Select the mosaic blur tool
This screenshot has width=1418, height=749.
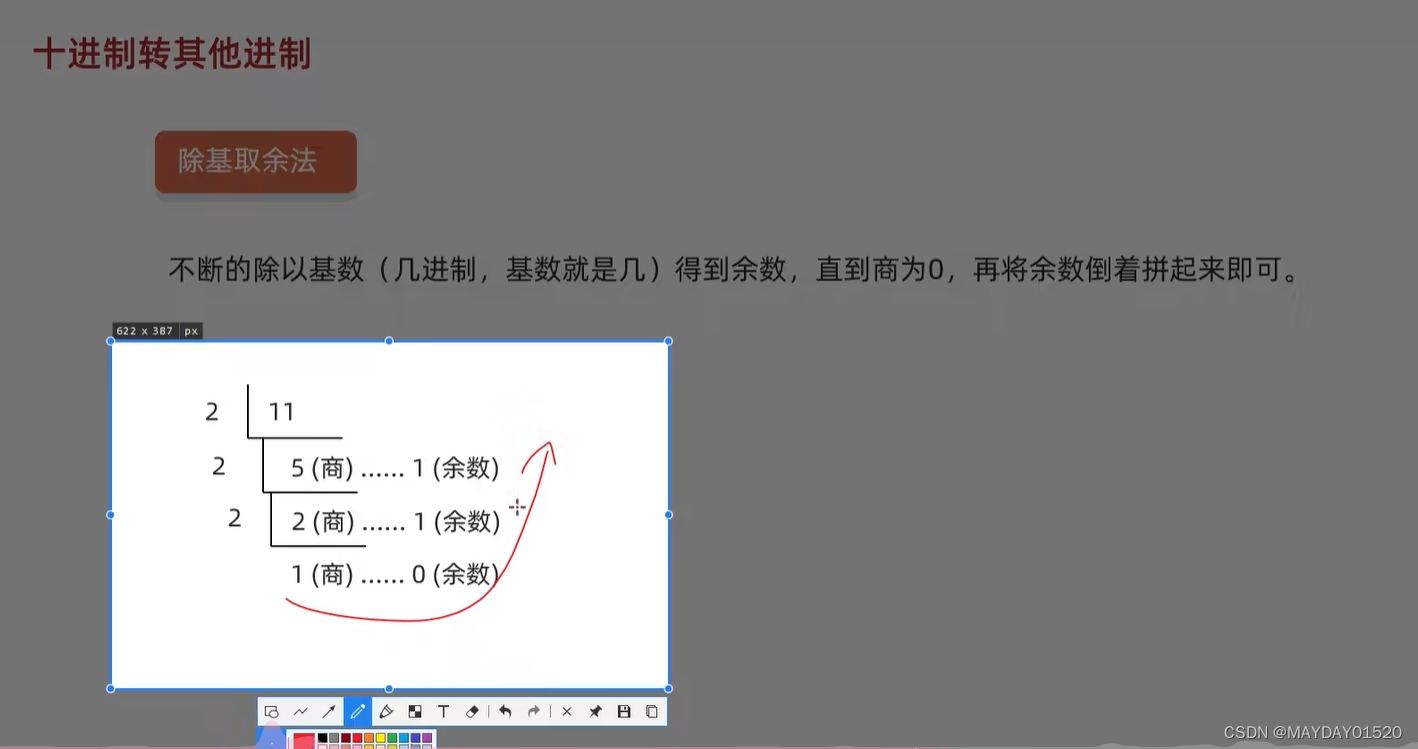coord(415,712)
